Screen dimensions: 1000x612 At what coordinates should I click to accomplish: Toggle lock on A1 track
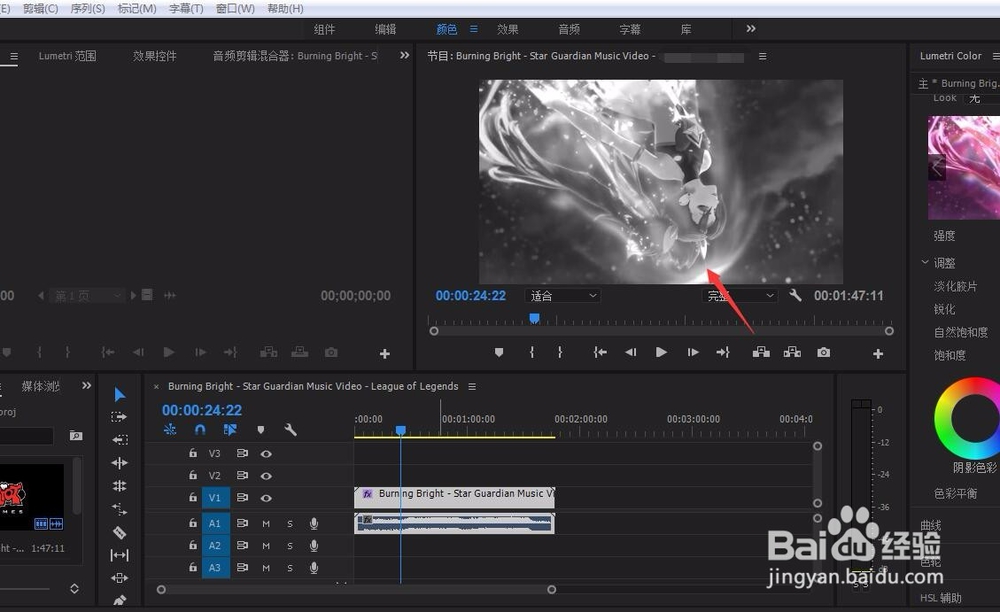pos(193,523)
